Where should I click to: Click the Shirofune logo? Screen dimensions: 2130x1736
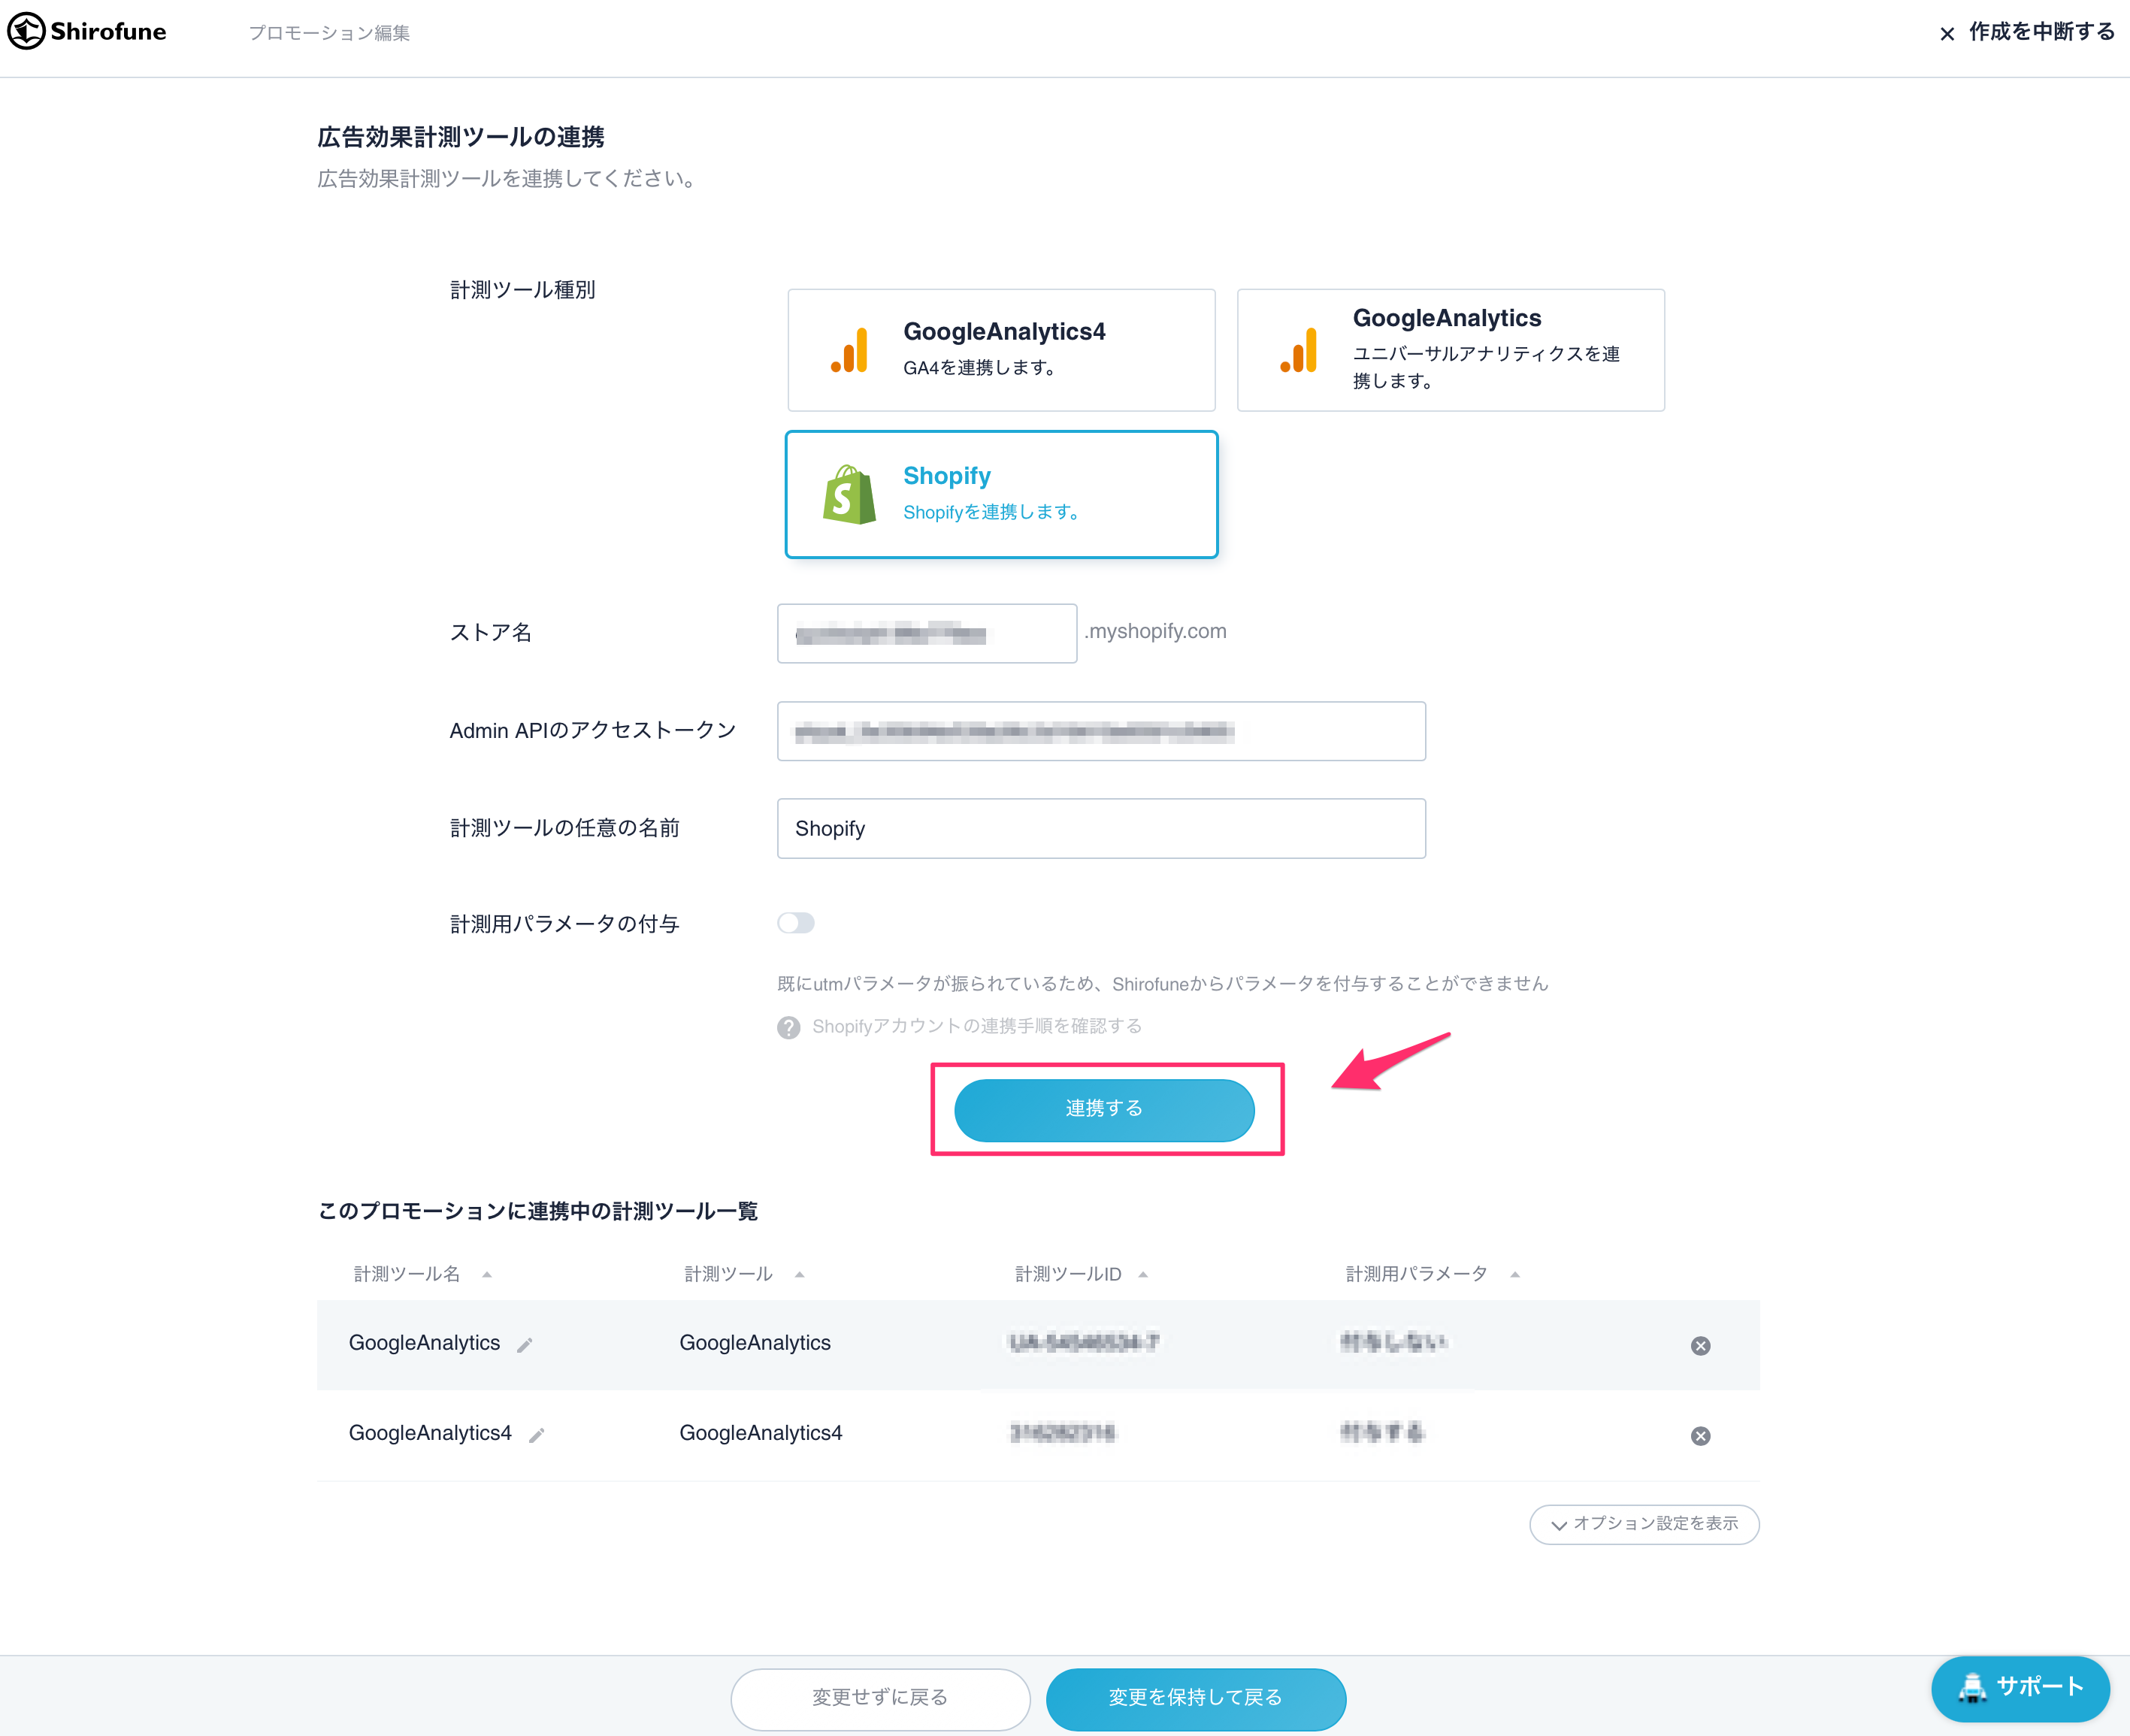87,31
